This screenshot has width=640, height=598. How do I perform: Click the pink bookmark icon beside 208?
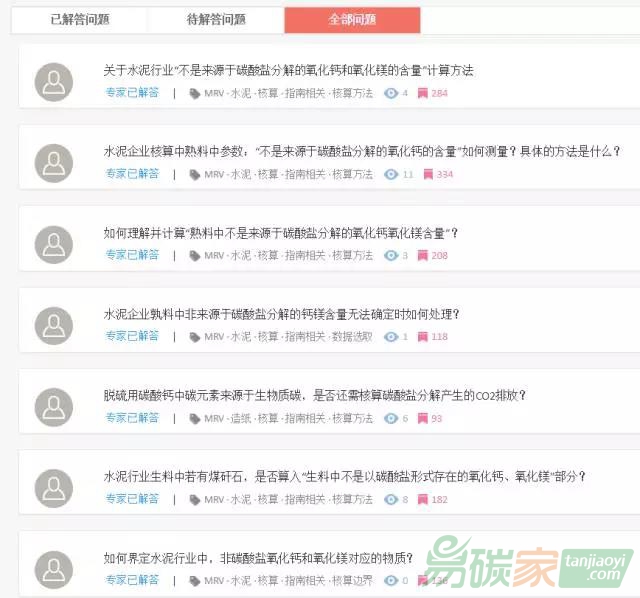(422, 256)
